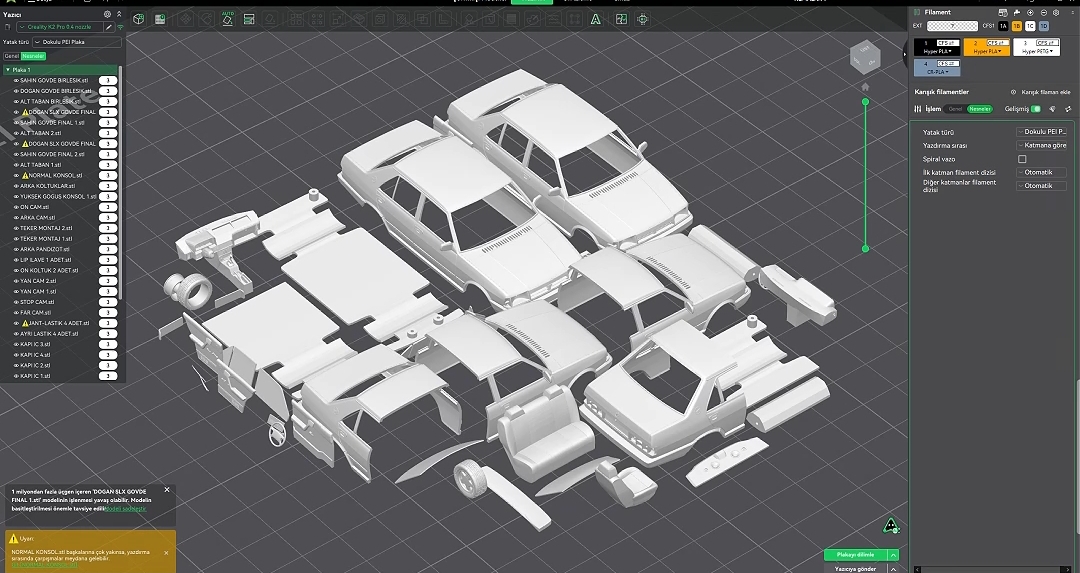Open parameter search icon beside Gelişmiş
1080x573 pixels.
point(1052,109)
